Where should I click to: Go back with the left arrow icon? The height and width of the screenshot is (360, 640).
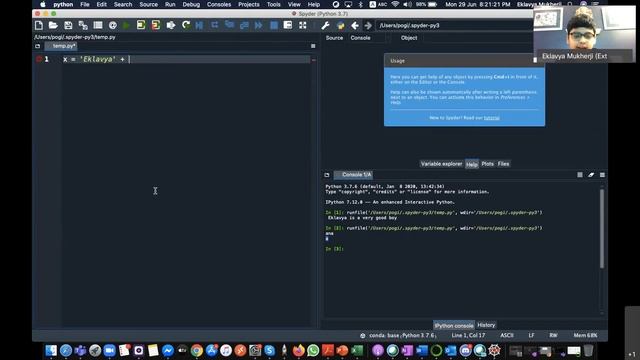(x=355, y=25)
